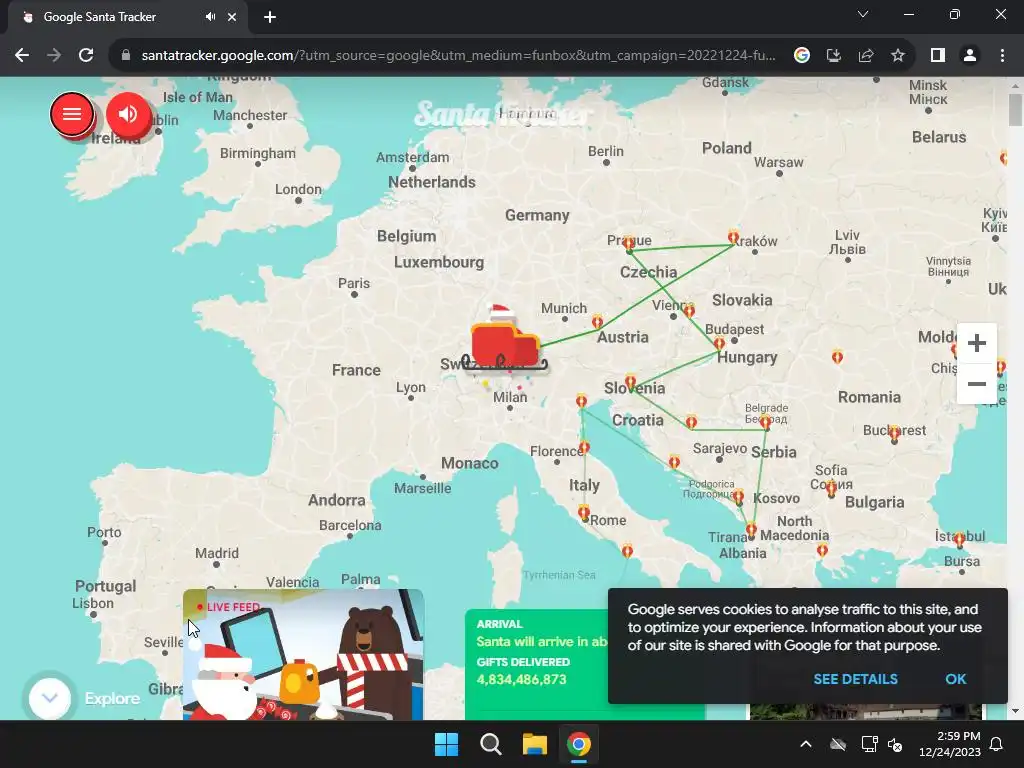Open the notifications bell in the taskbar
Image resolution: width=1024 pixels, height=768 pixels.
pos(997,744)
